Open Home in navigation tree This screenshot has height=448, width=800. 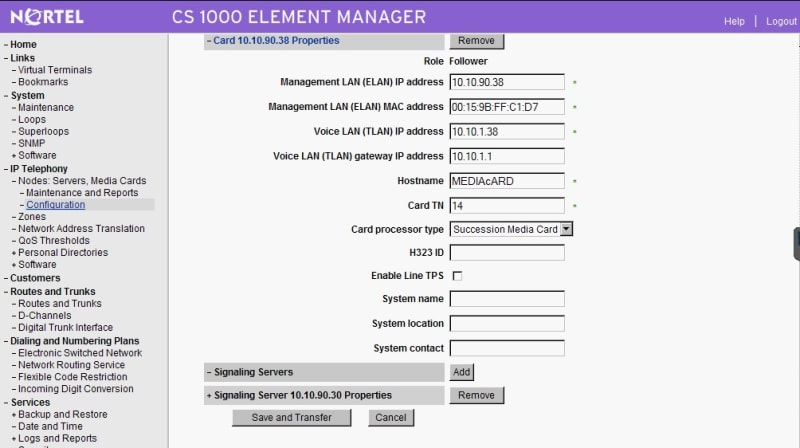pos(23,44)
